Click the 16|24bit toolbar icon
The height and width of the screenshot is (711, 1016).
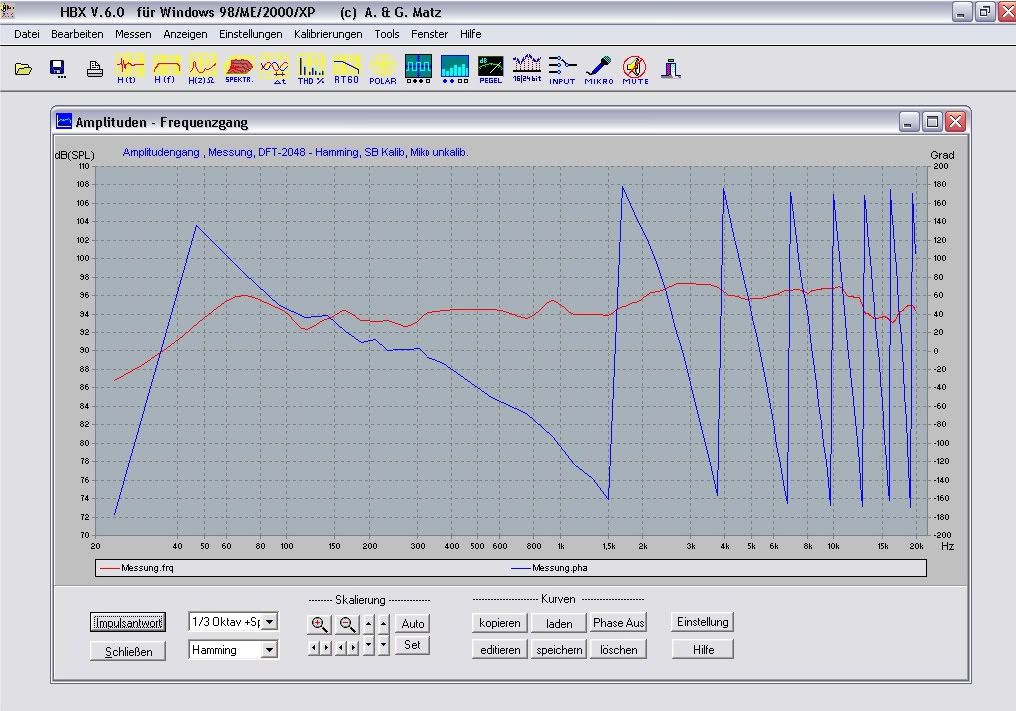pos(527,69)
